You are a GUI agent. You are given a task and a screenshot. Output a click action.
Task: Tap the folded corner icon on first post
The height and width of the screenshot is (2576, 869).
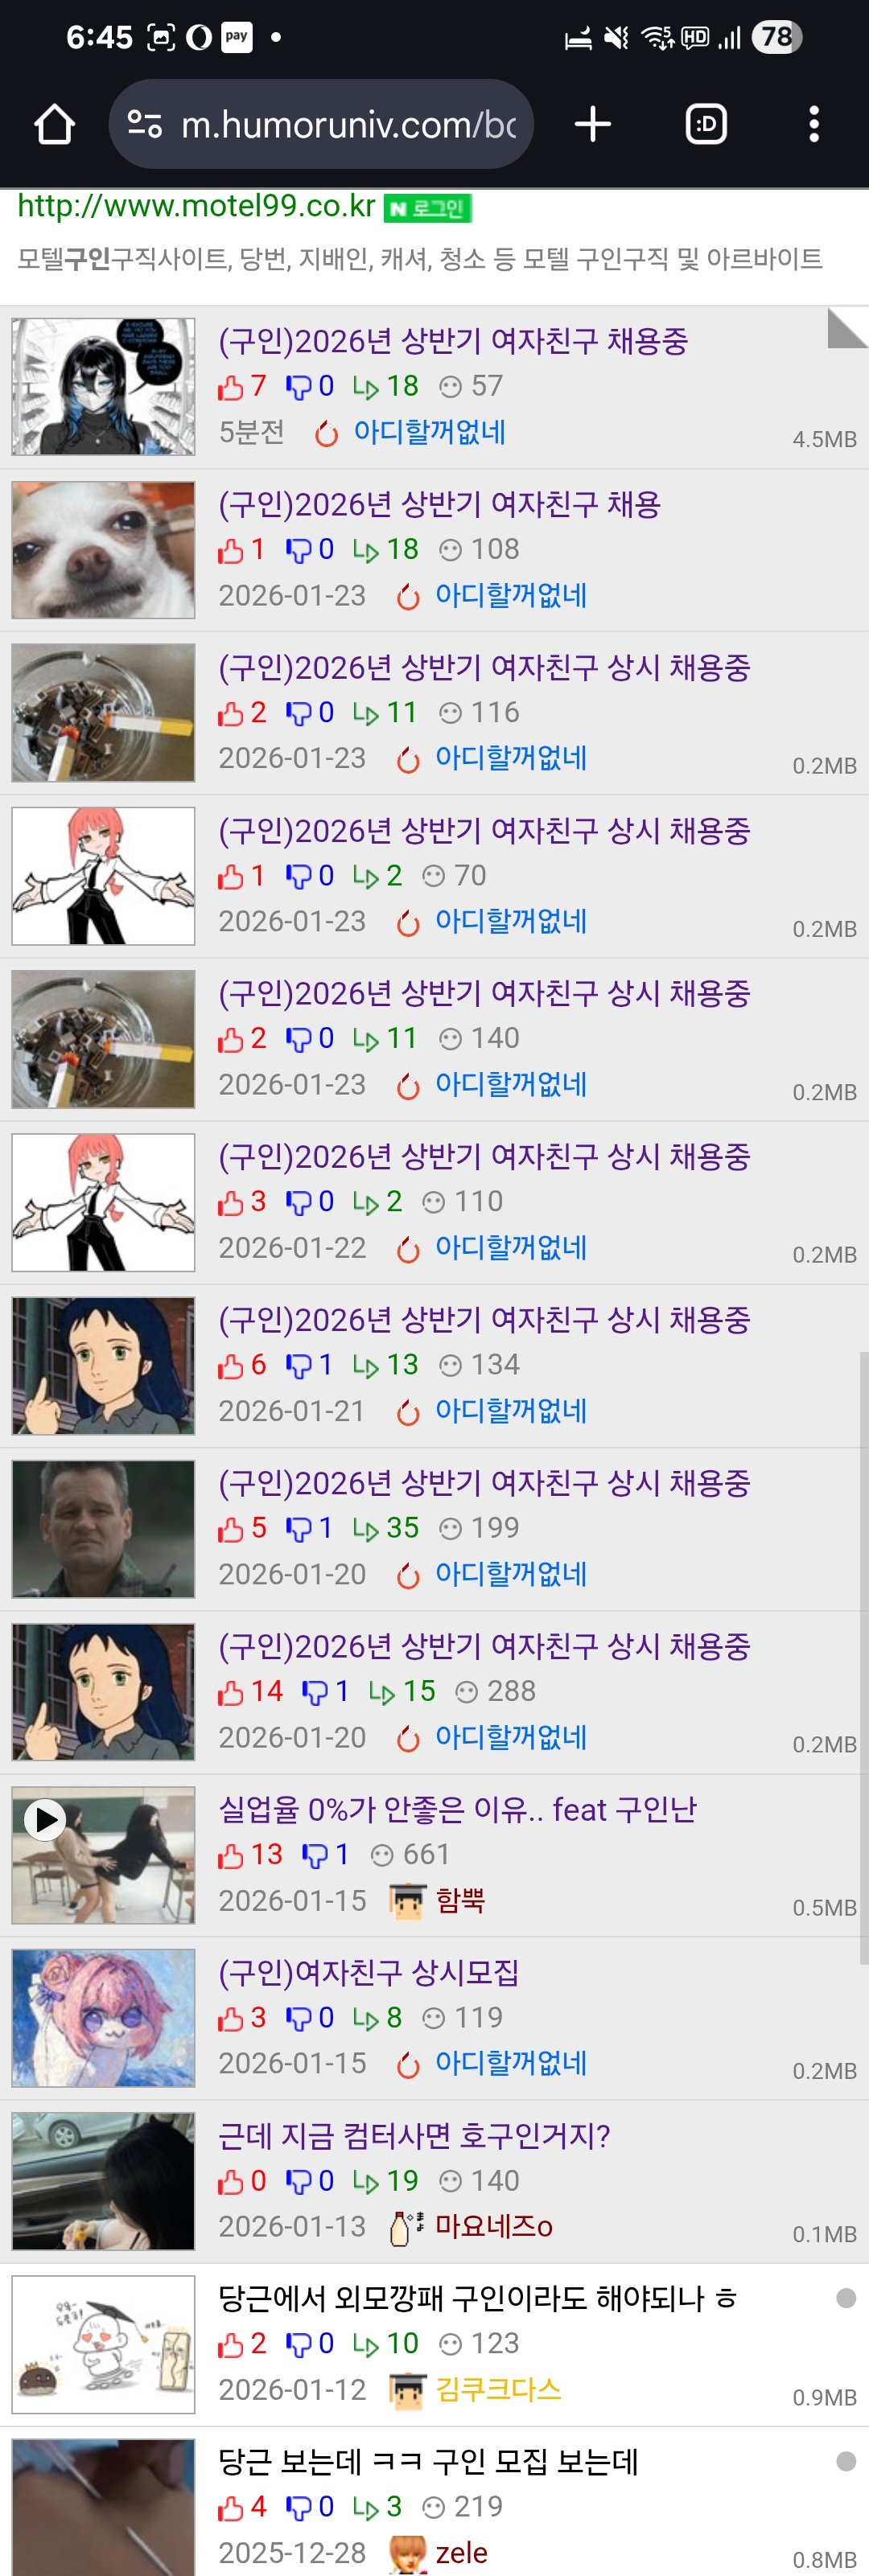point(847,328)
